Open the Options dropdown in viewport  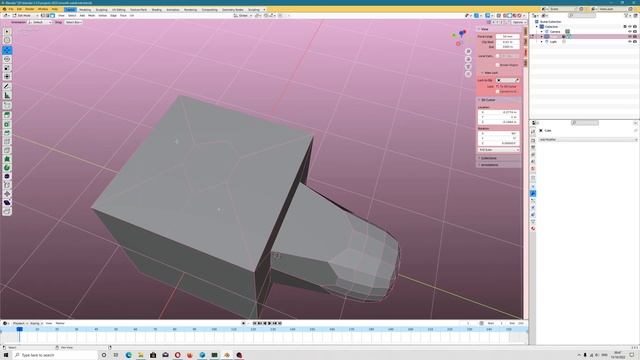(x=519, y=22)
